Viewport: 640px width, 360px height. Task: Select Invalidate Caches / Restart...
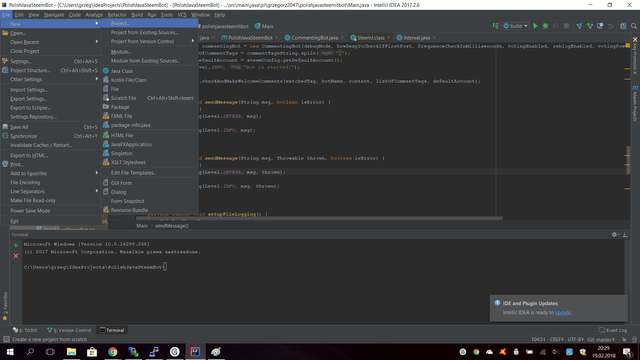tap(51, 145)
